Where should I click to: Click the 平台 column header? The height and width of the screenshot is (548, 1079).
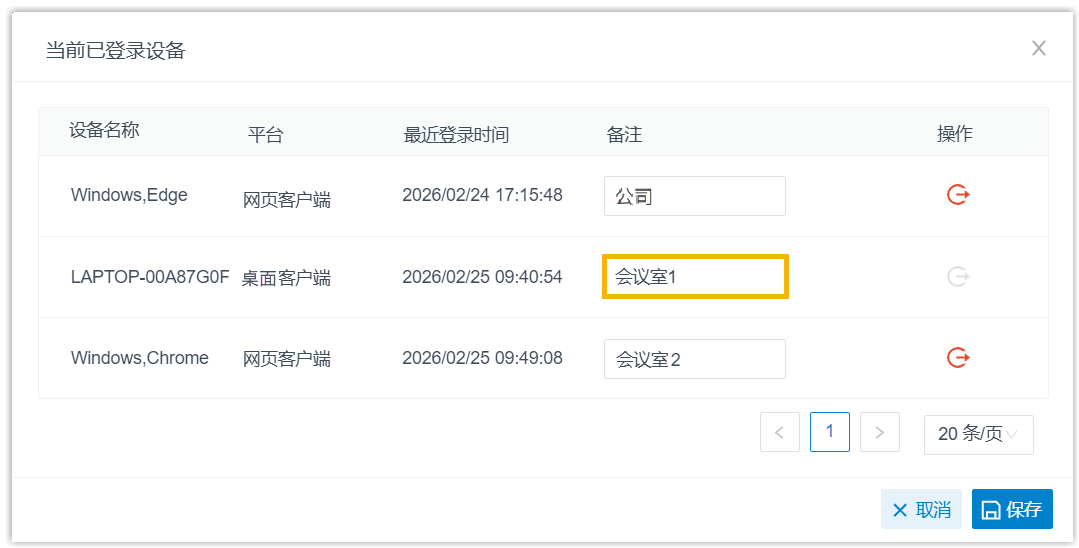[x=265, y=134]
